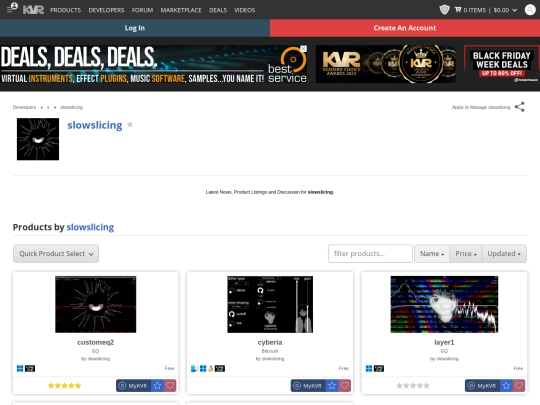Expand the cart total dropdown arrow
Image resolution: width=540 pixels, height=405 pixels.
point(515,10)
